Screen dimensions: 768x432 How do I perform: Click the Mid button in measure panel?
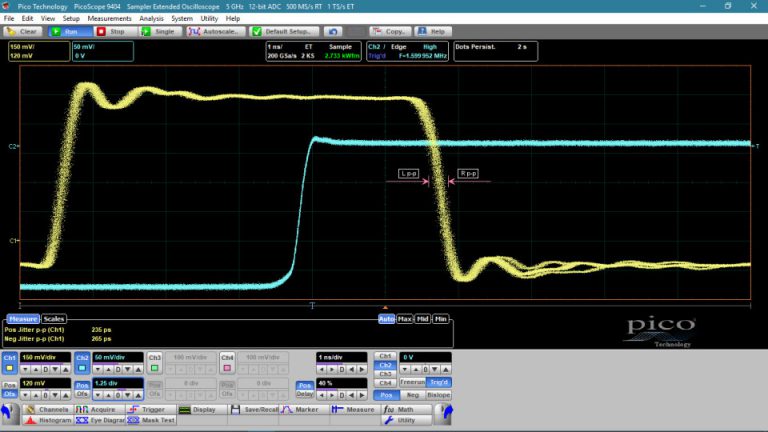(423, 319)
